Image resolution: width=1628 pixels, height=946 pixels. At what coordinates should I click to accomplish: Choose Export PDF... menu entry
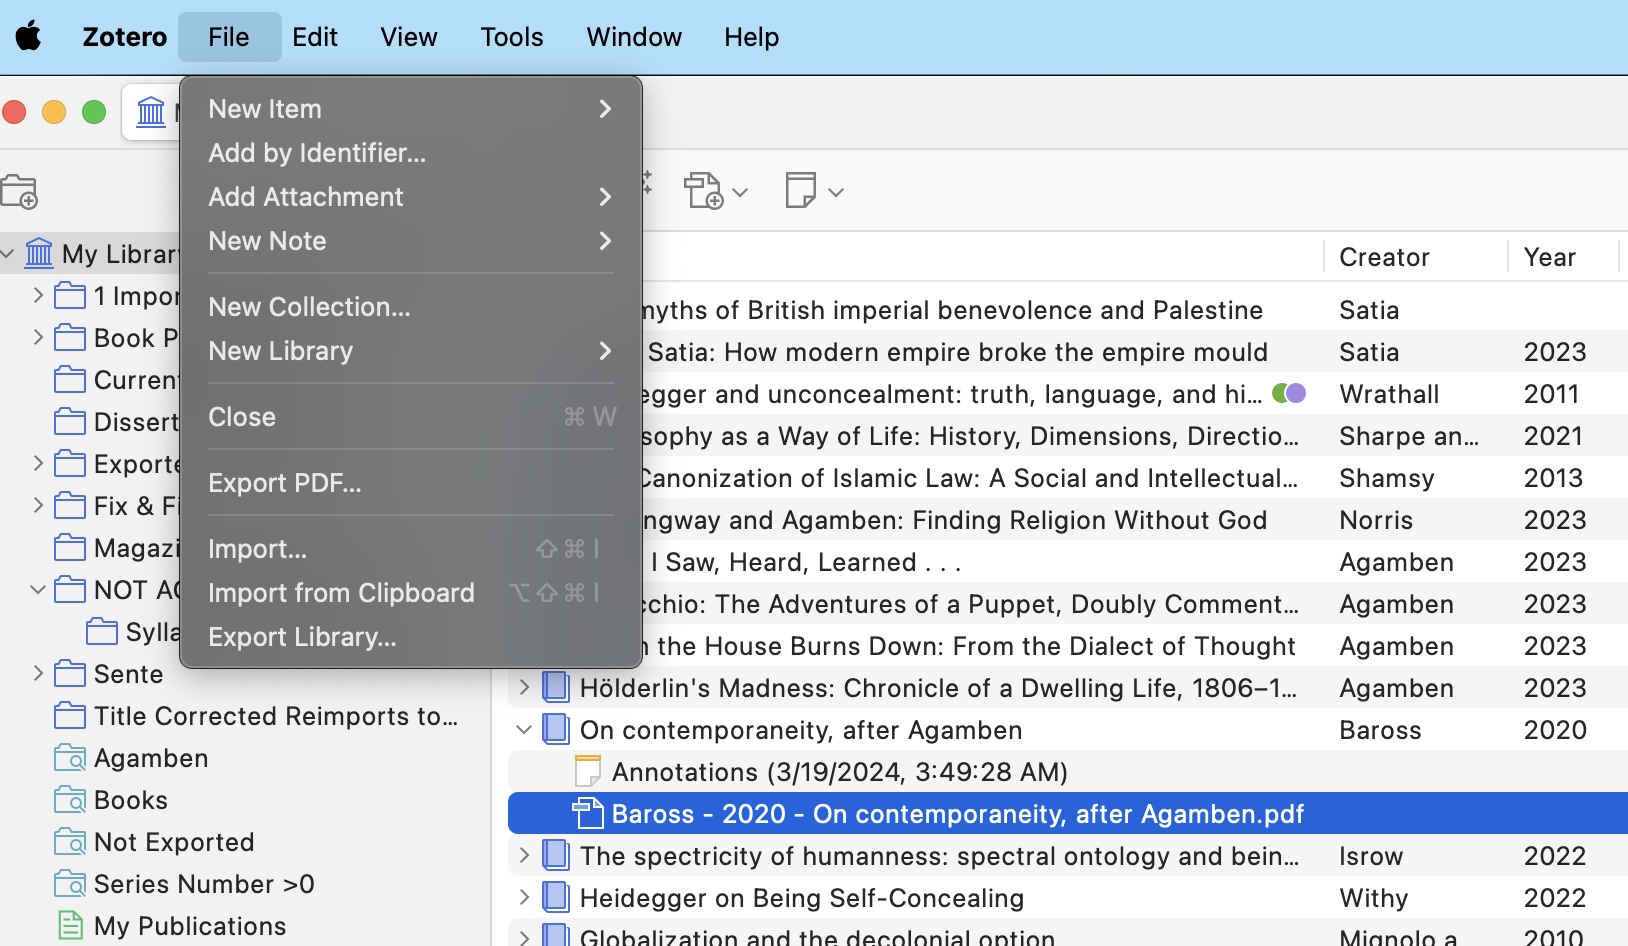[x=410, y=483]
